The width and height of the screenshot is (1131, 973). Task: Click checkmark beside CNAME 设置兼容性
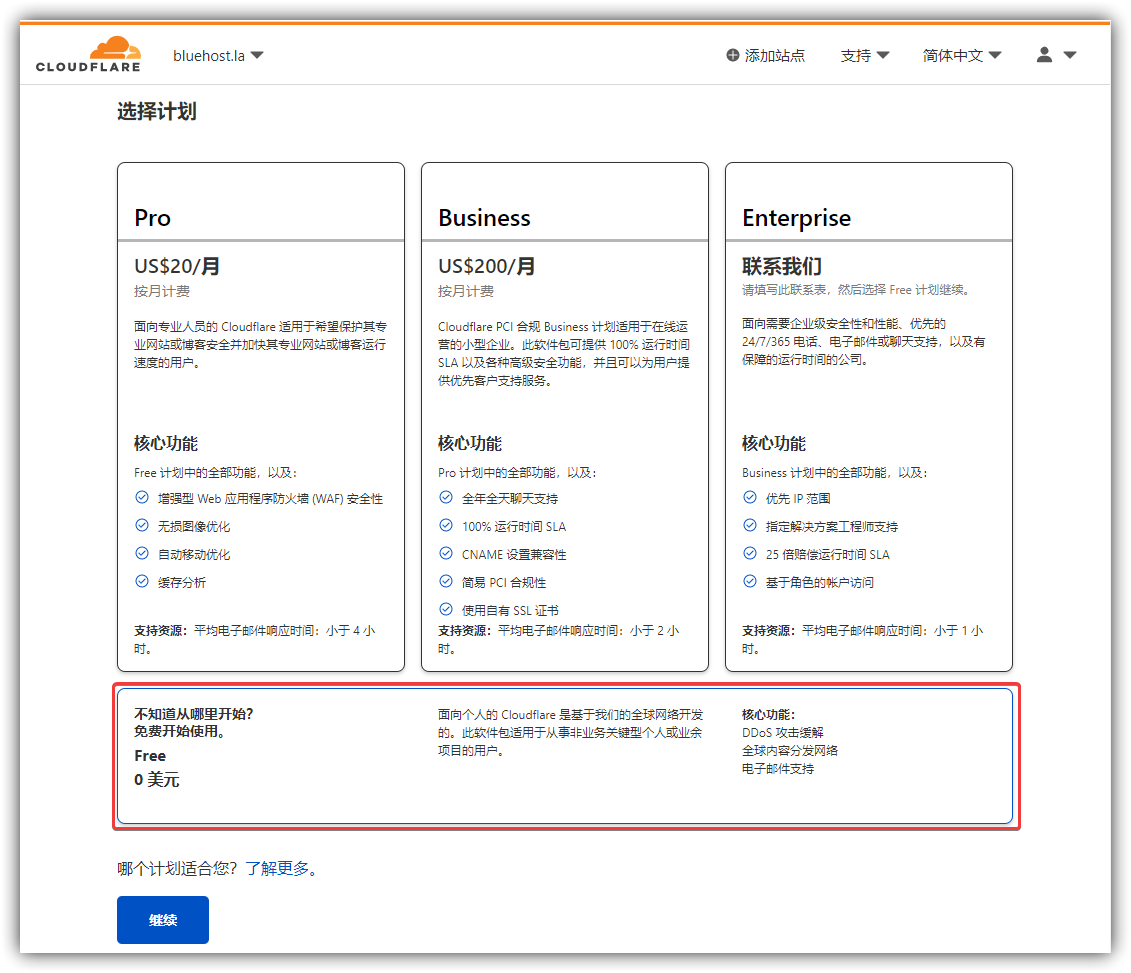click(x=446, y=554)
